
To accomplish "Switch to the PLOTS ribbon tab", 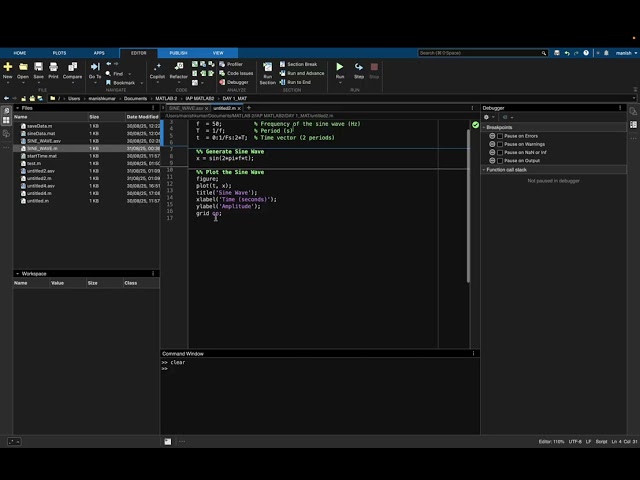I will pos(59,53).
